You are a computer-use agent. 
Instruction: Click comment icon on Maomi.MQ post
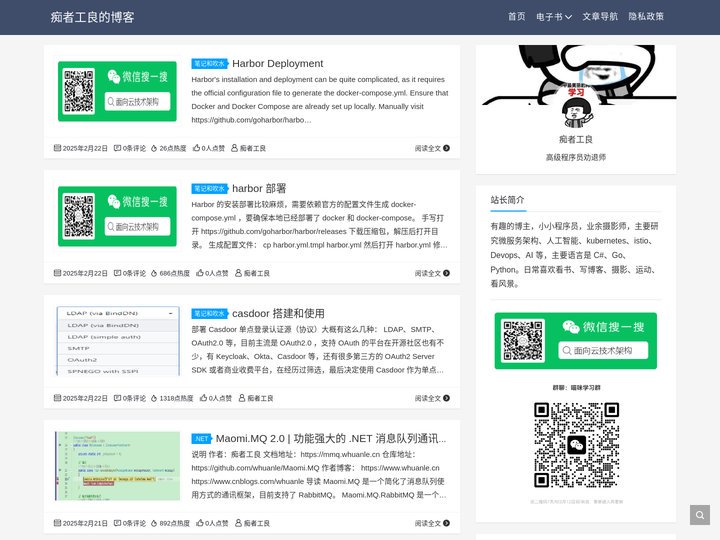coord(118,523)
